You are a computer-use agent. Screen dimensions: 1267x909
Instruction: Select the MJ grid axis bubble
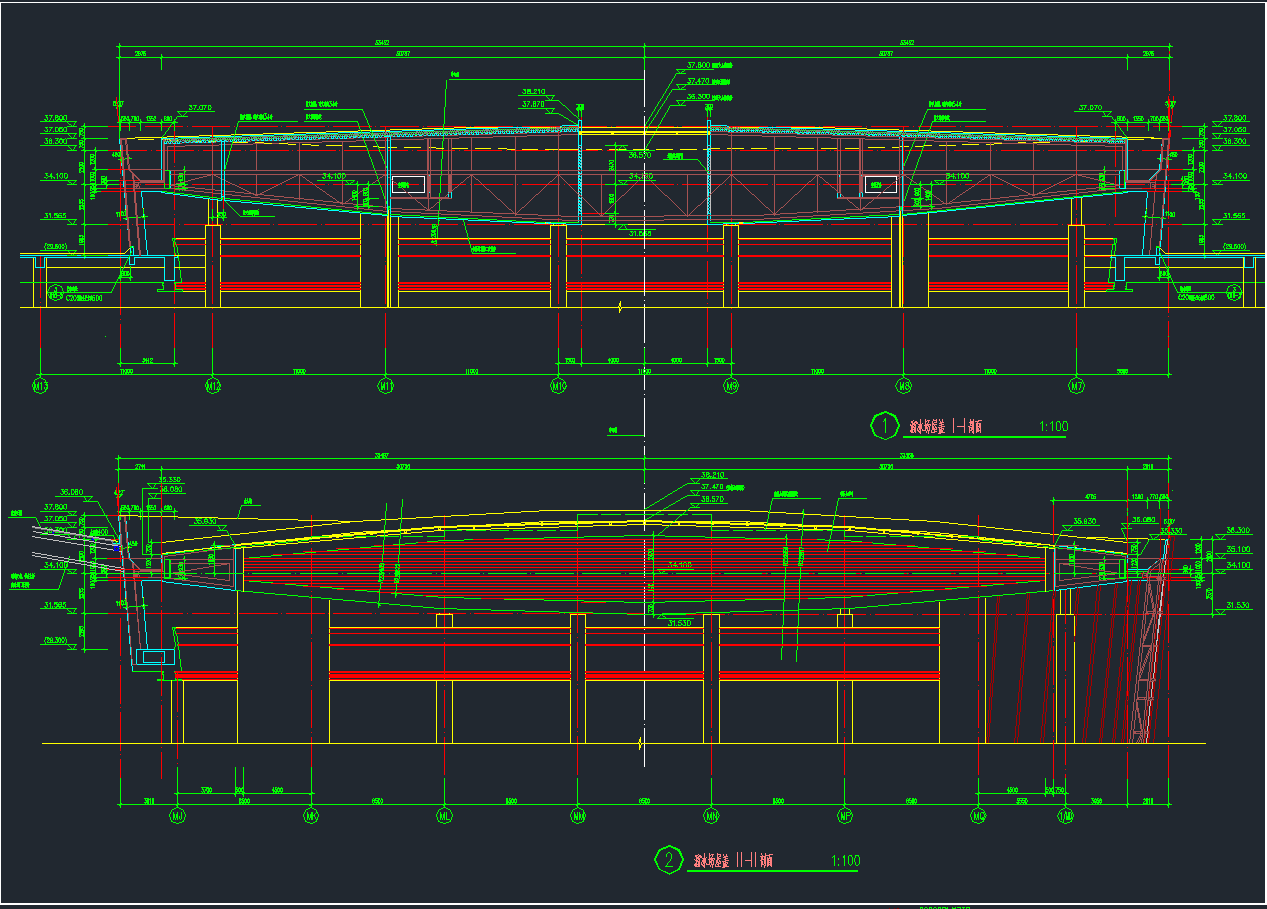pyautogui.click(x=179, y=816)
